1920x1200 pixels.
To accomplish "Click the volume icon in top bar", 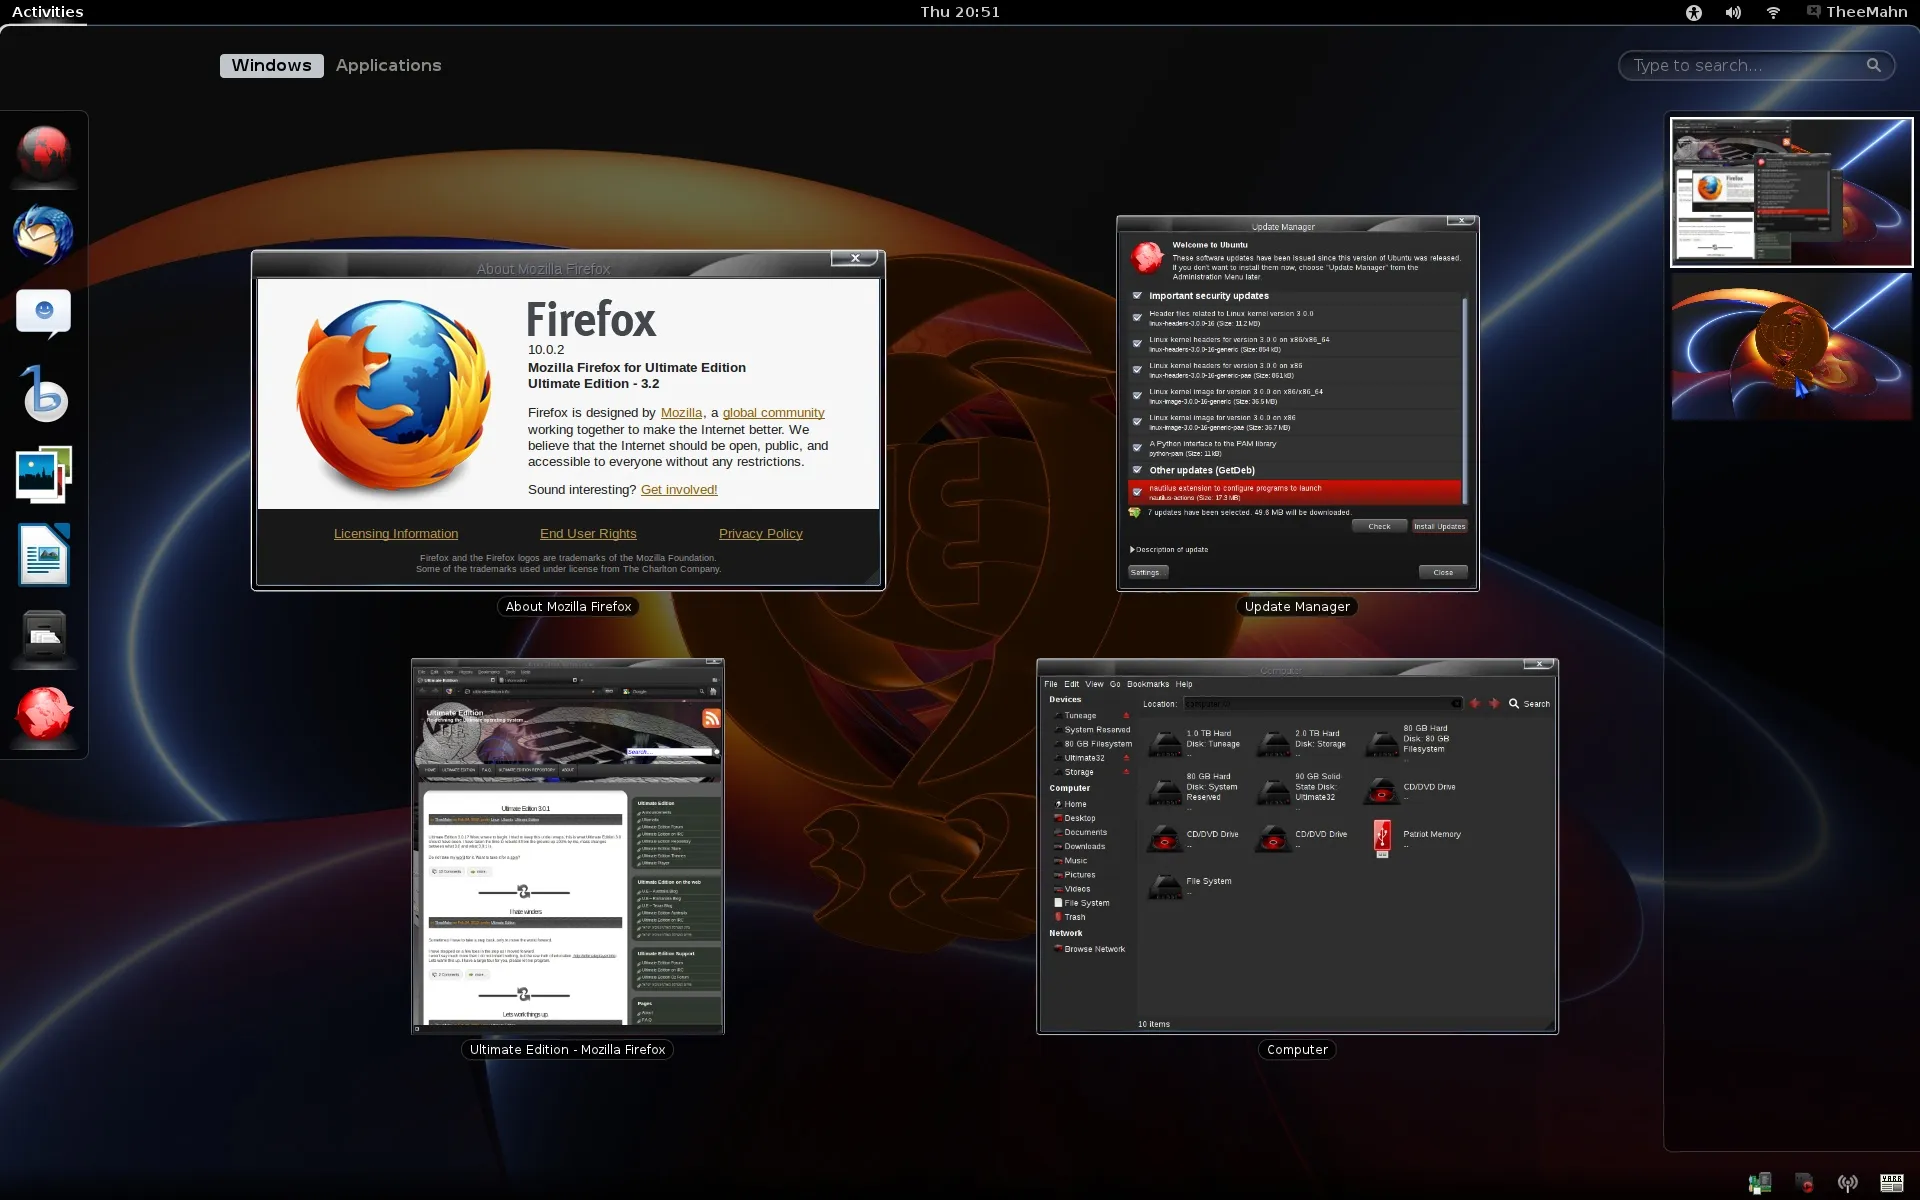I will click(x=1733, y=12).
